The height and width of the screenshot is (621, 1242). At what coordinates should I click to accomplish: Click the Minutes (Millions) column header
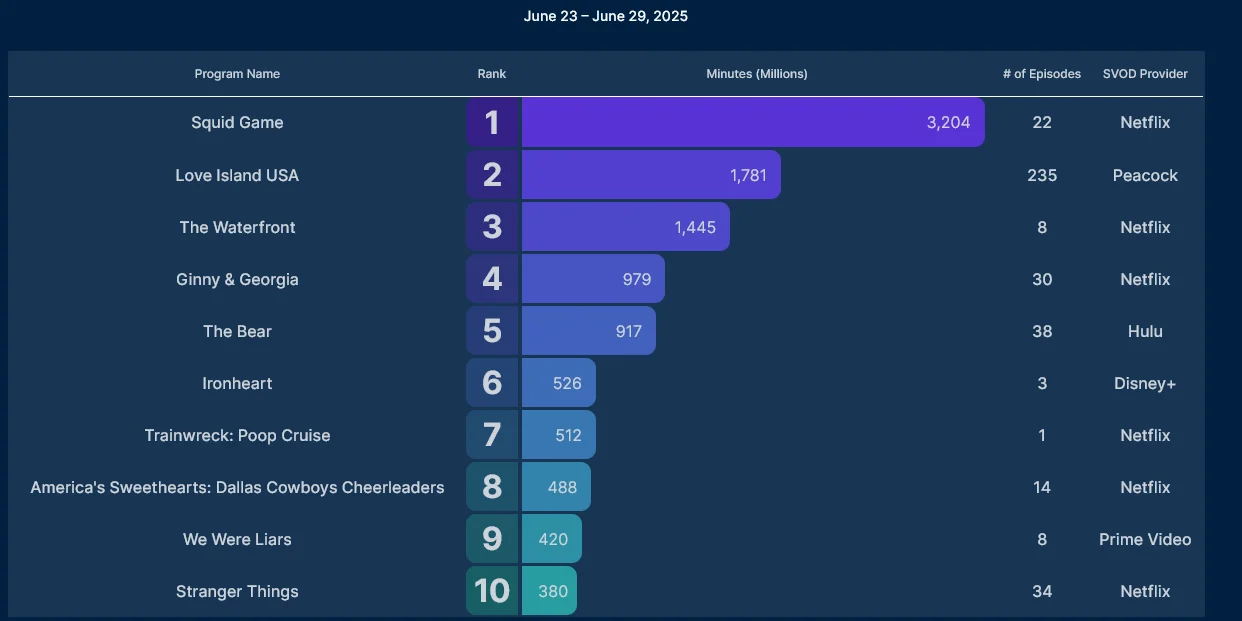[756, 74]
